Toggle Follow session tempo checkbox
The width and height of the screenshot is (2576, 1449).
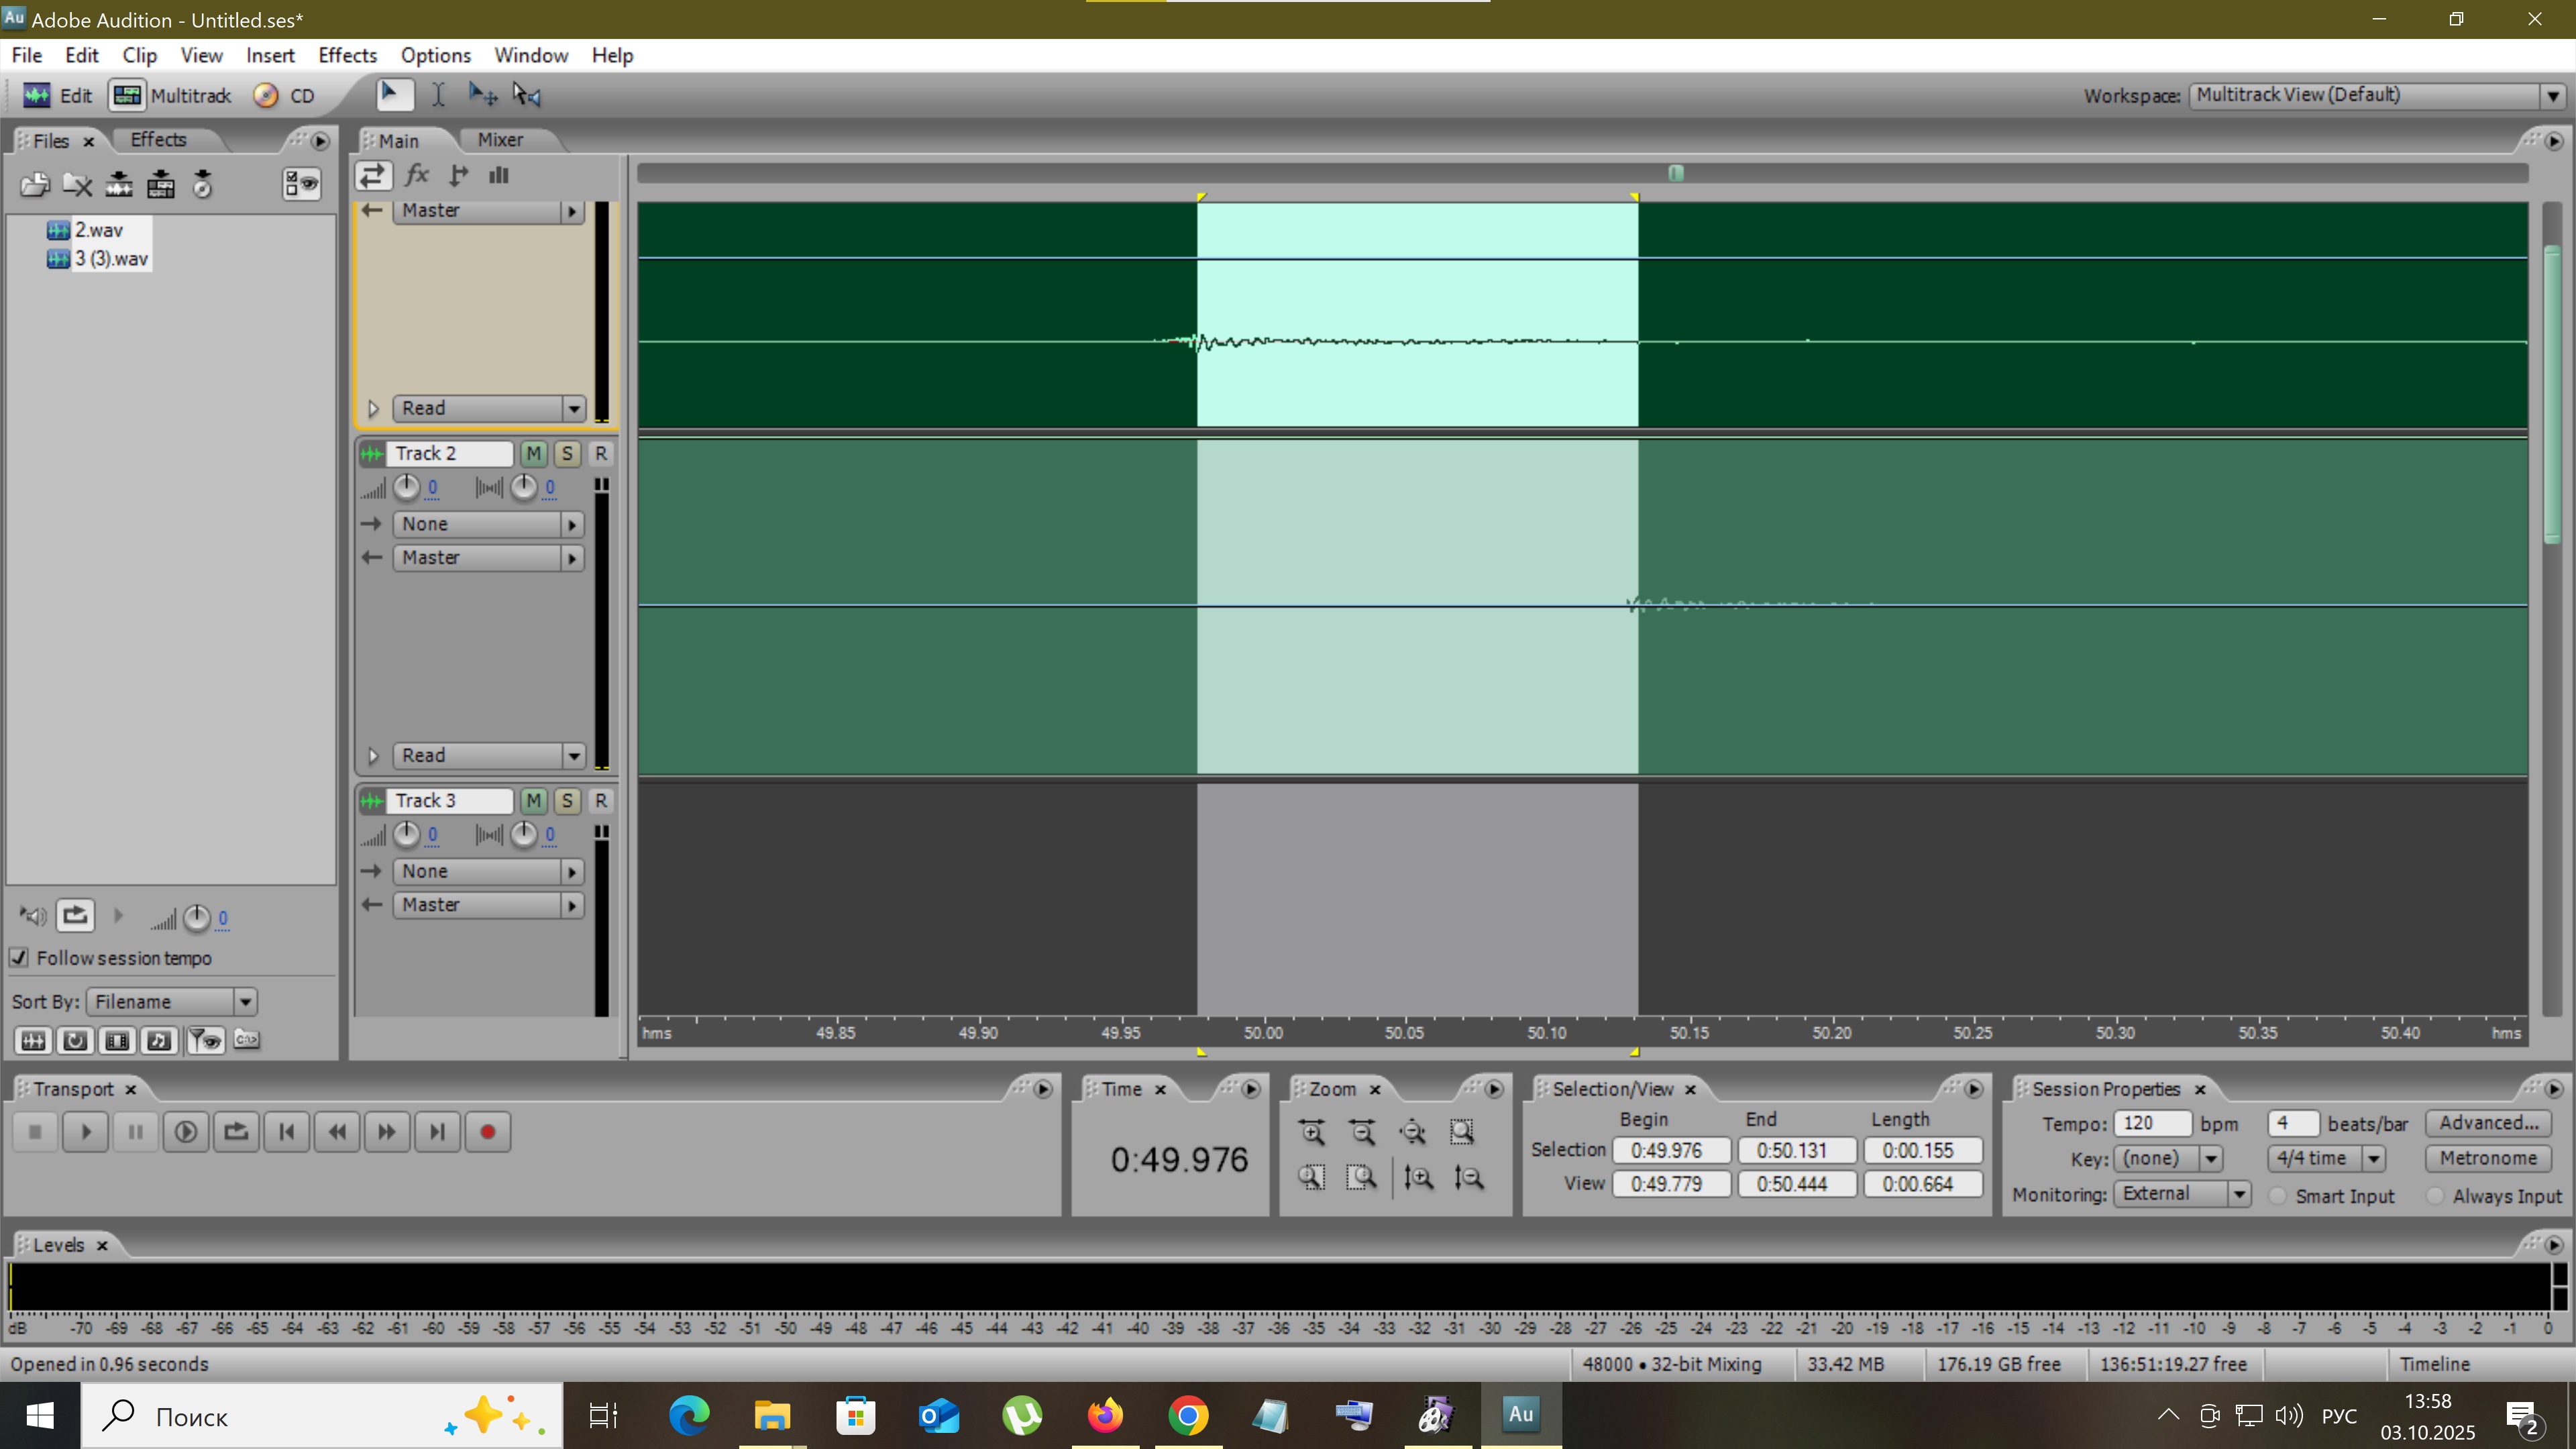(19, 958)
